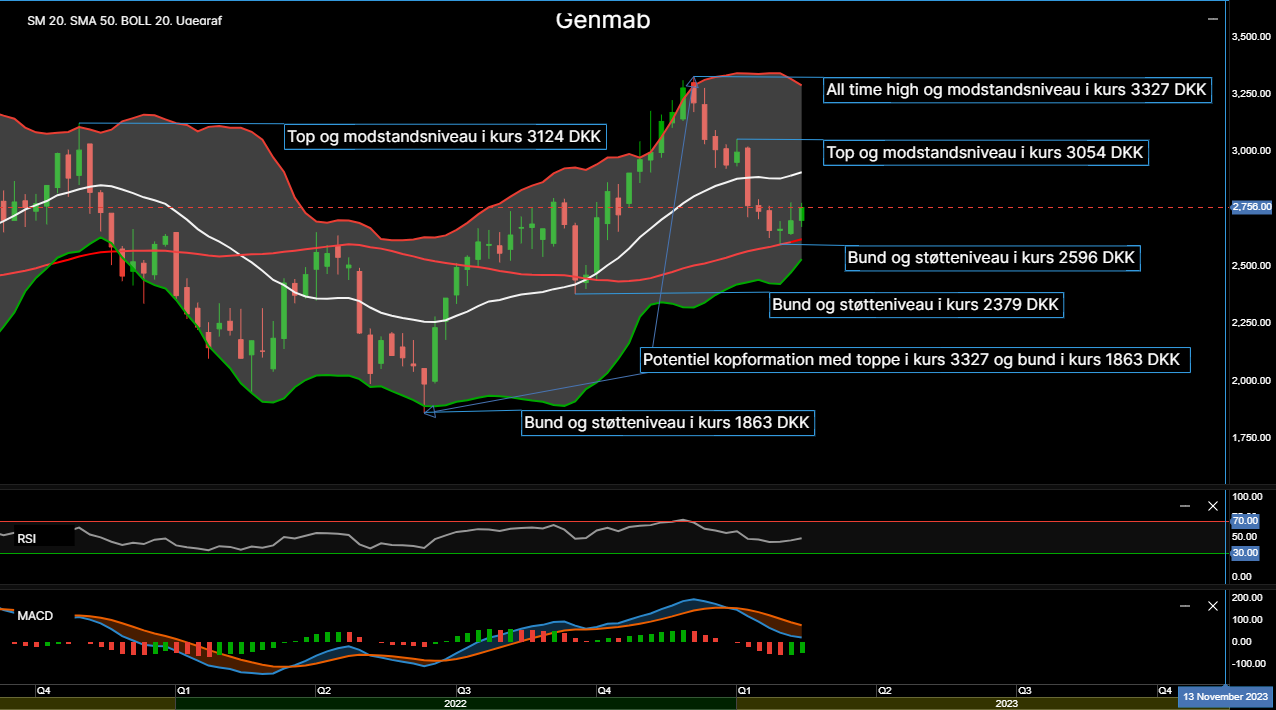Select the 'Top og modstandsniveau i kurs 3054 DKK' annotation
Screen dimensions: 1276x710
[985, 153]
